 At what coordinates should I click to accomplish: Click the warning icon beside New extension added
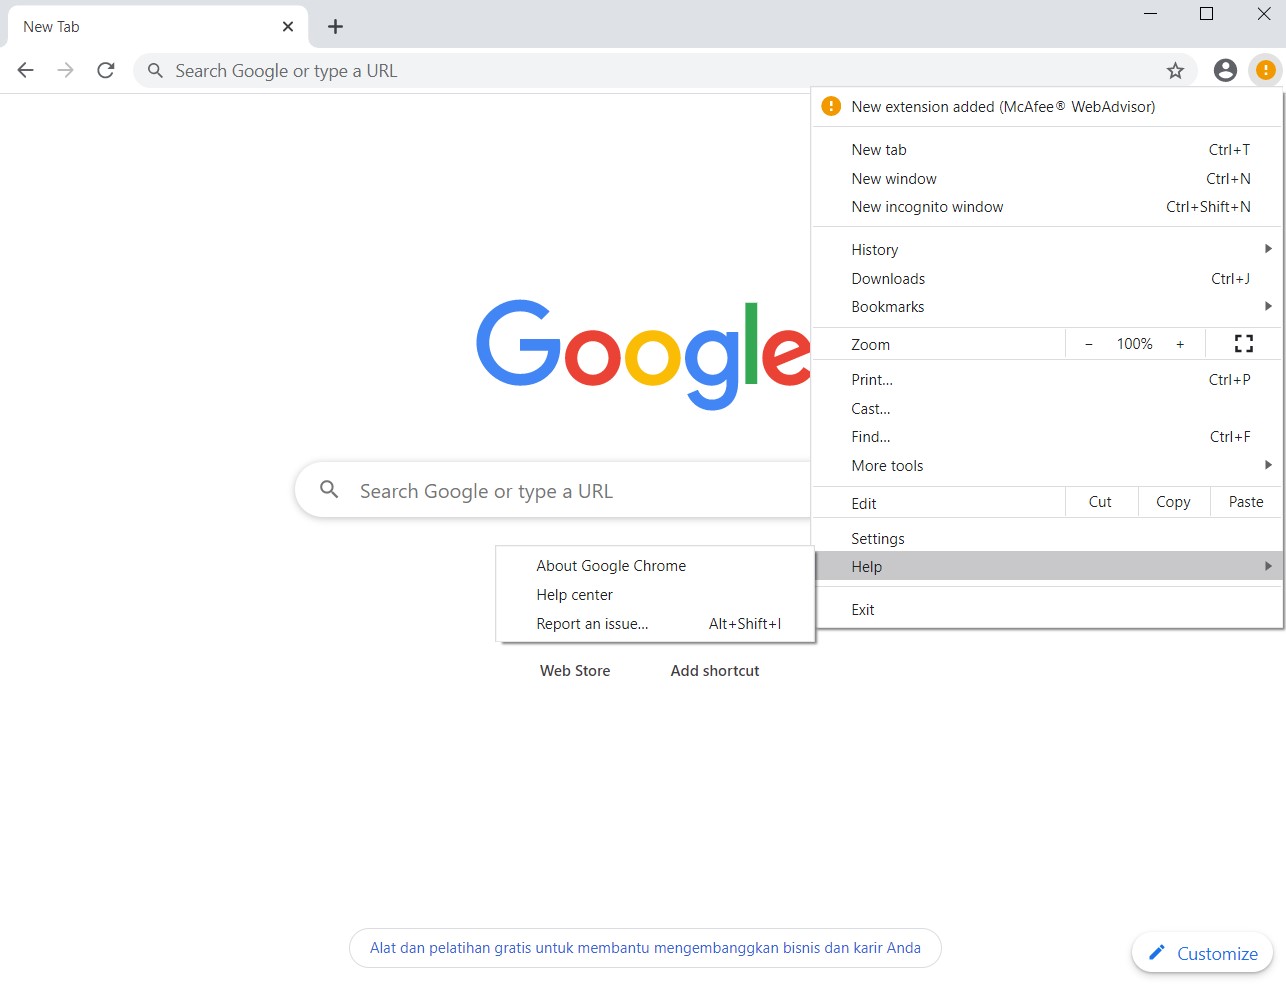[831, 106]
